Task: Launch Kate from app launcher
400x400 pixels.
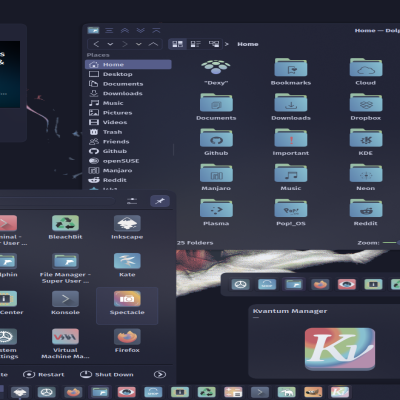Action: [x=127, y=265]
